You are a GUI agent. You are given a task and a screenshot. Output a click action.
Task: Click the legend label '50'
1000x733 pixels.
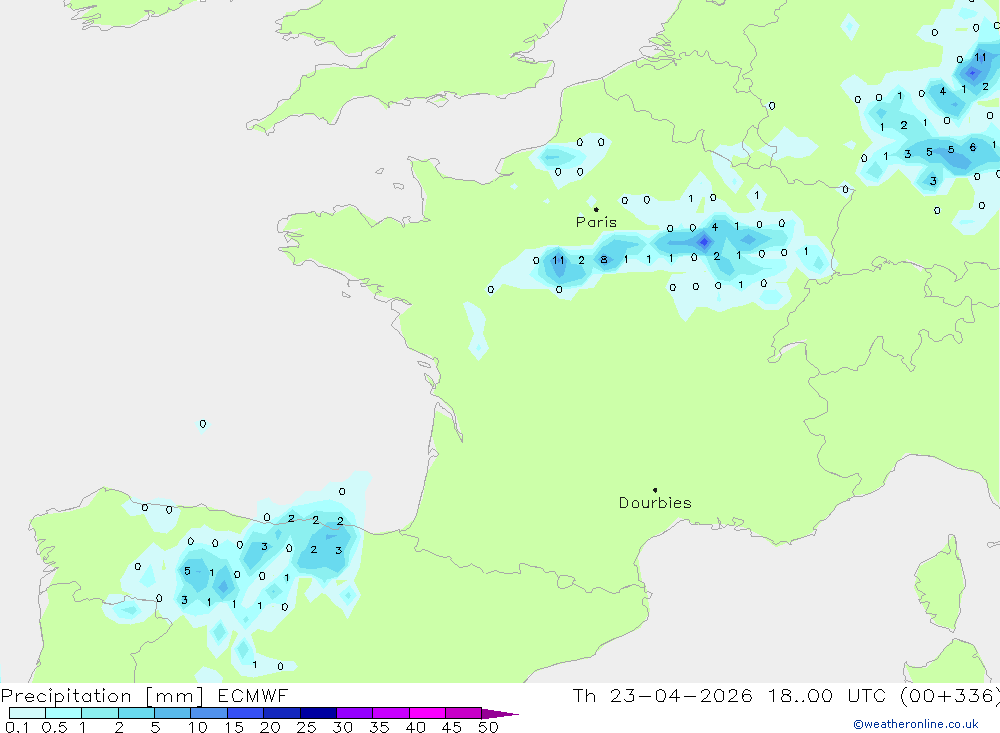[x=488, y=727]
